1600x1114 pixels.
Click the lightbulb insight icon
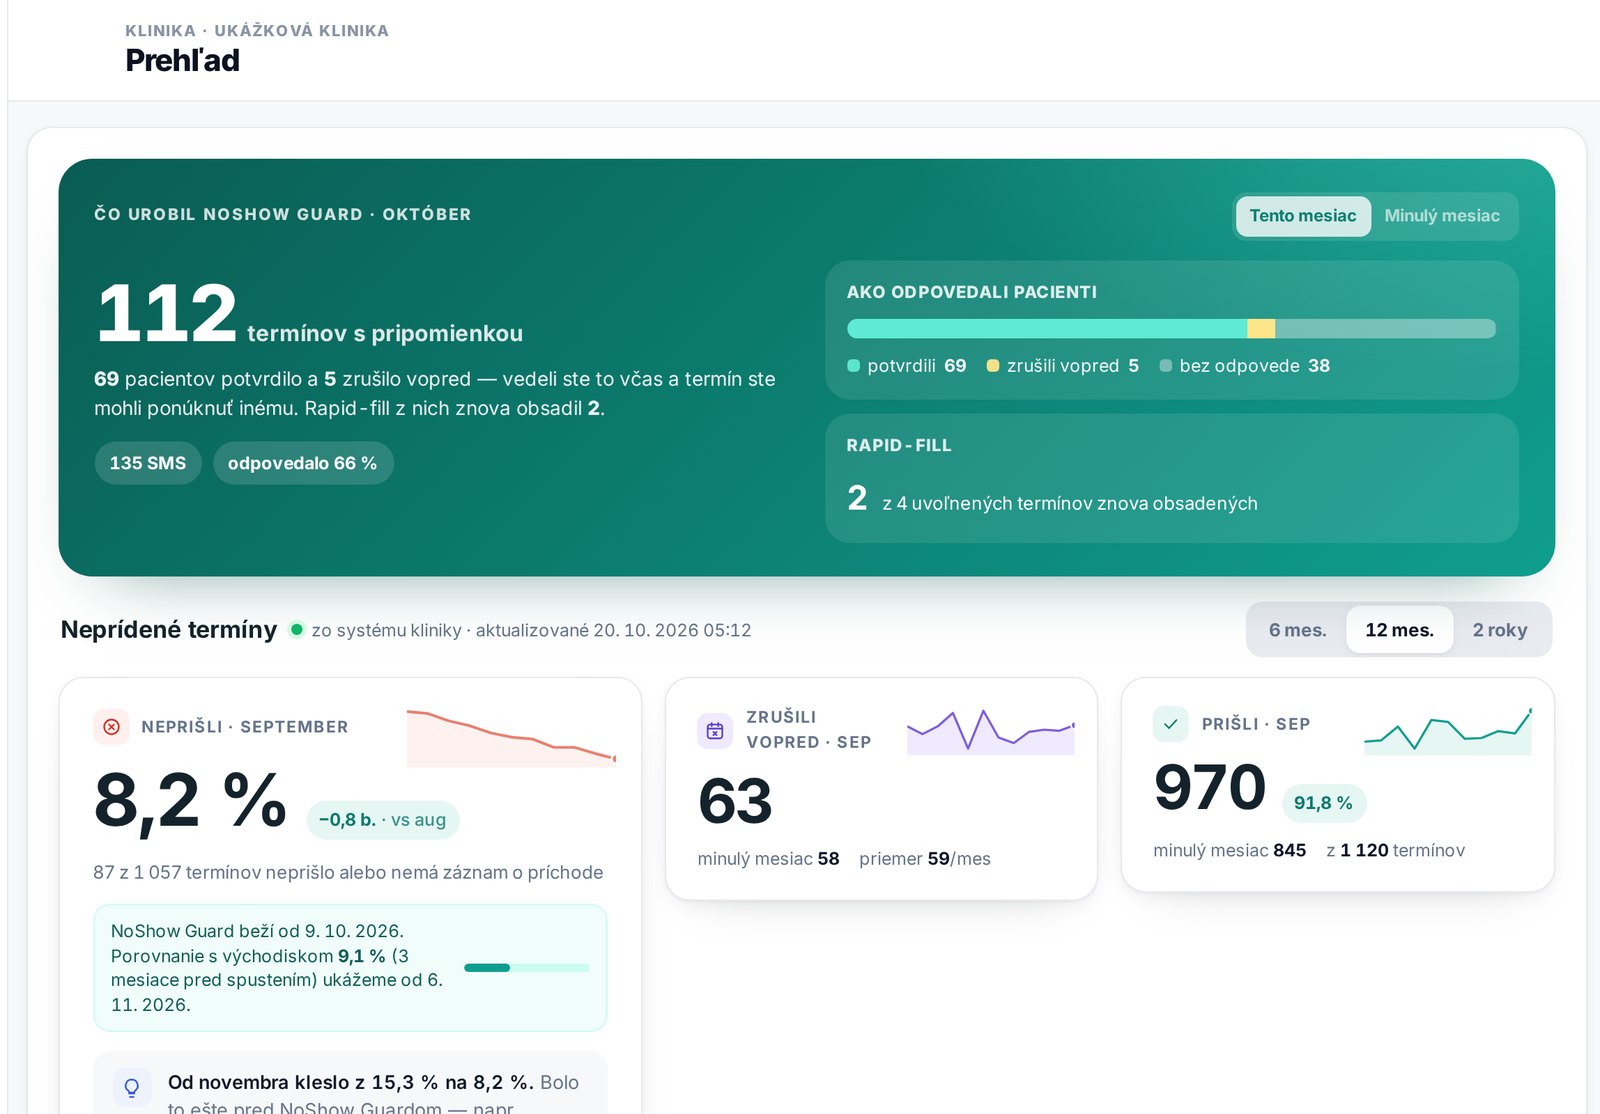point(132,1087)
